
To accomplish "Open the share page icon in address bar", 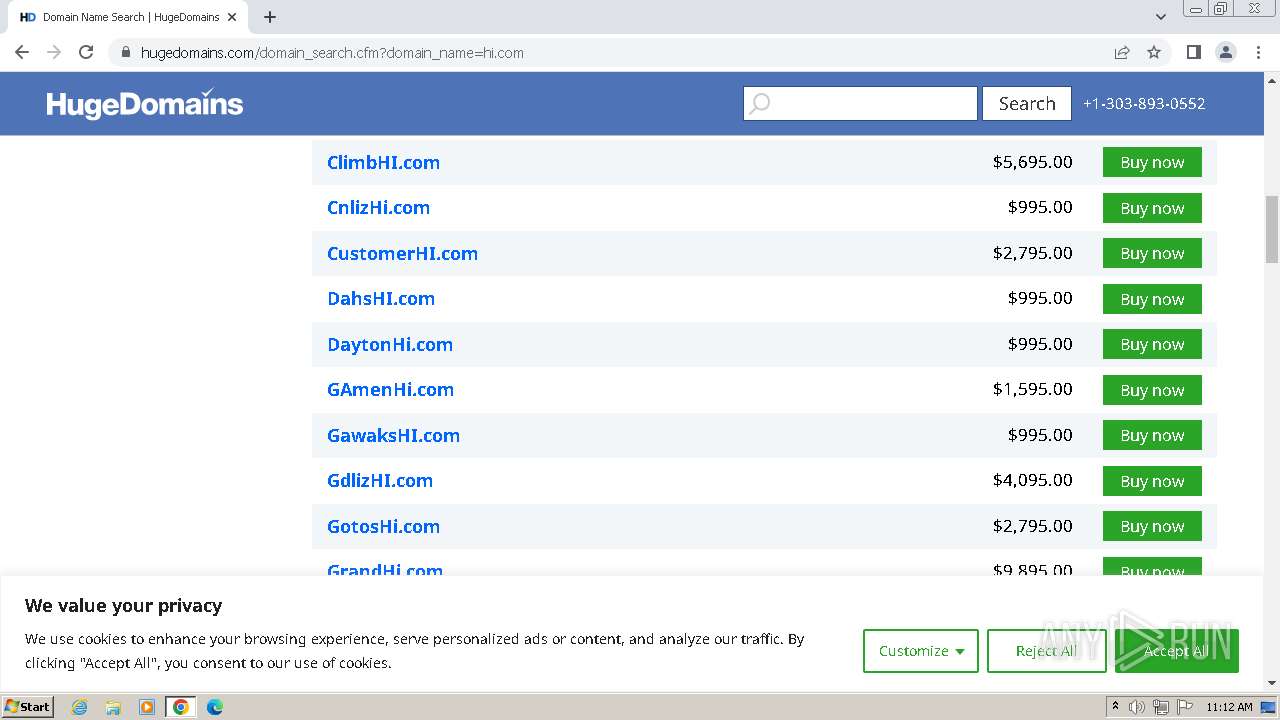I will pos(1122,53).
